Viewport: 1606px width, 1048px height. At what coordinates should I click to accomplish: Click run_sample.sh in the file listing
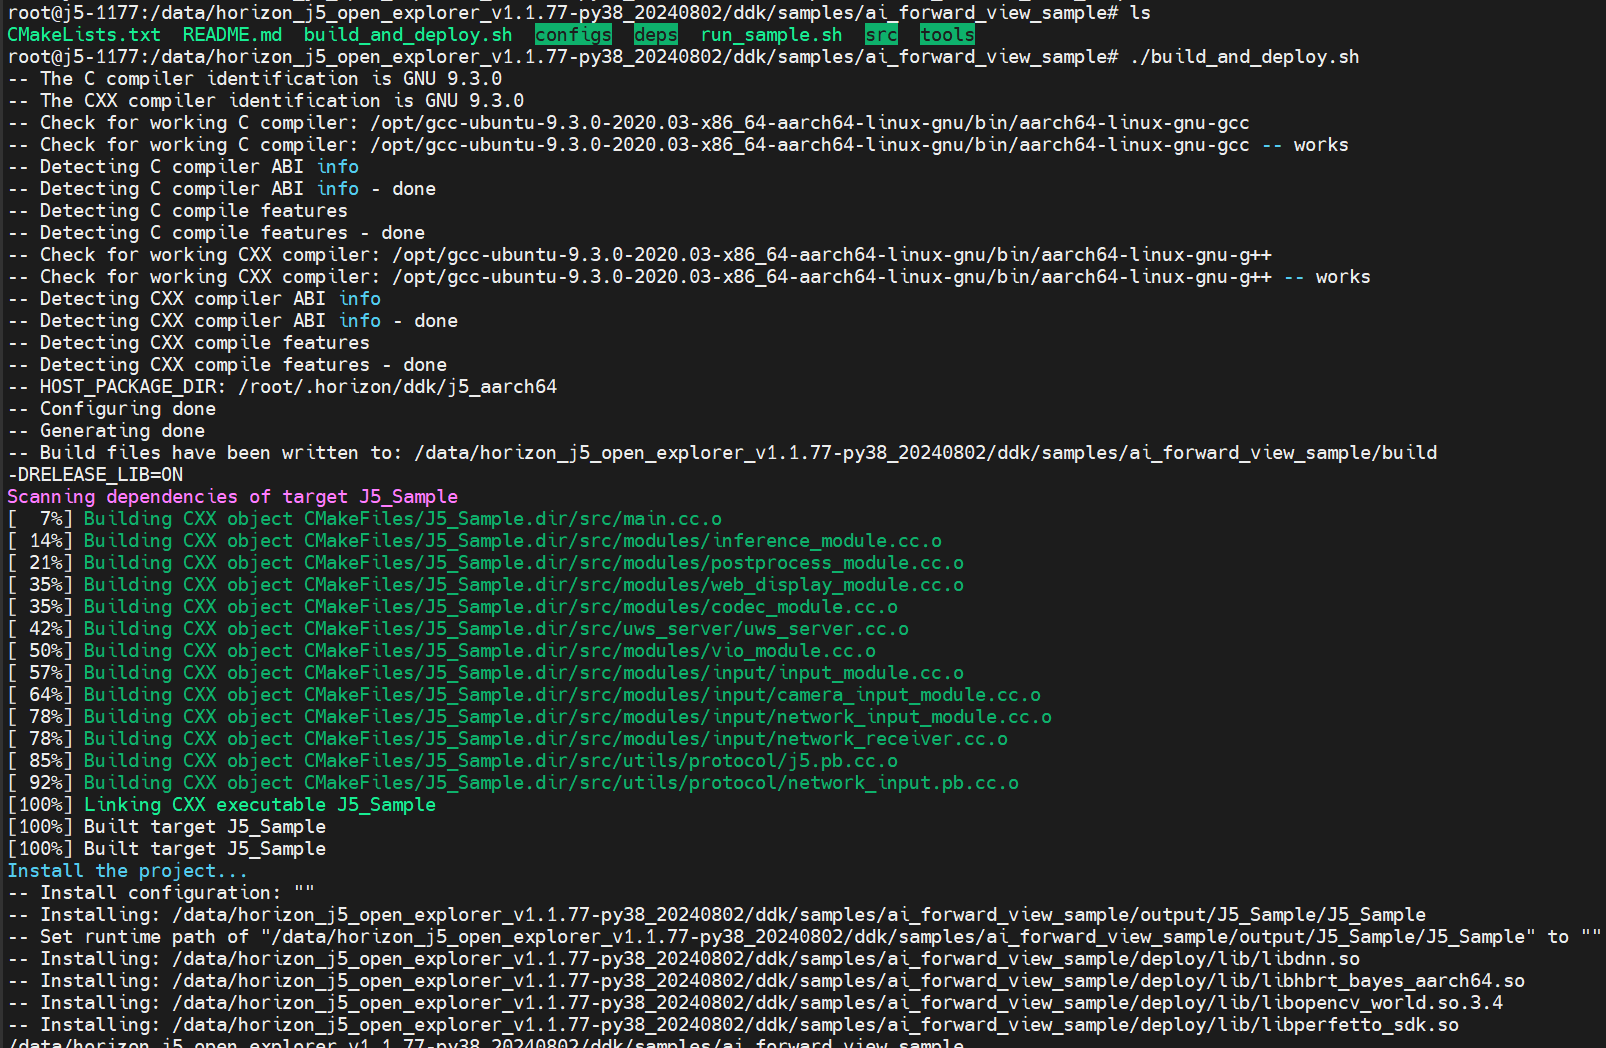(x=771, y=35)
